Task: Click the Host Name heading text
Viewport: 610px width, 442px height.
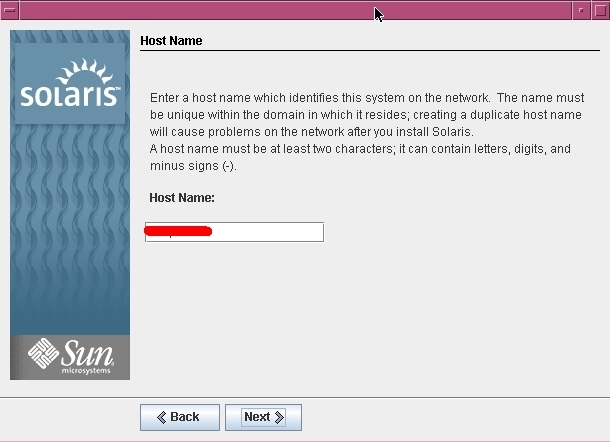Action: pos(171,40)
